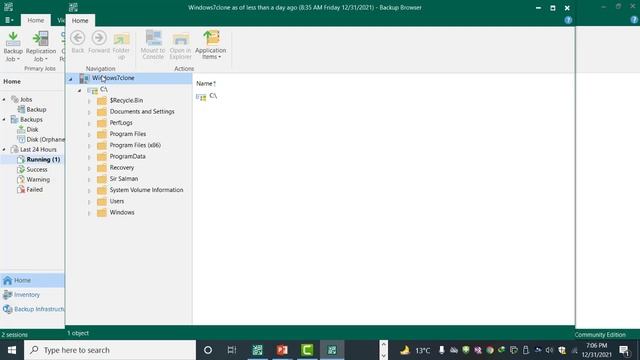
Task: Click help icon in Backup Browser
Action: click(568, 20)
